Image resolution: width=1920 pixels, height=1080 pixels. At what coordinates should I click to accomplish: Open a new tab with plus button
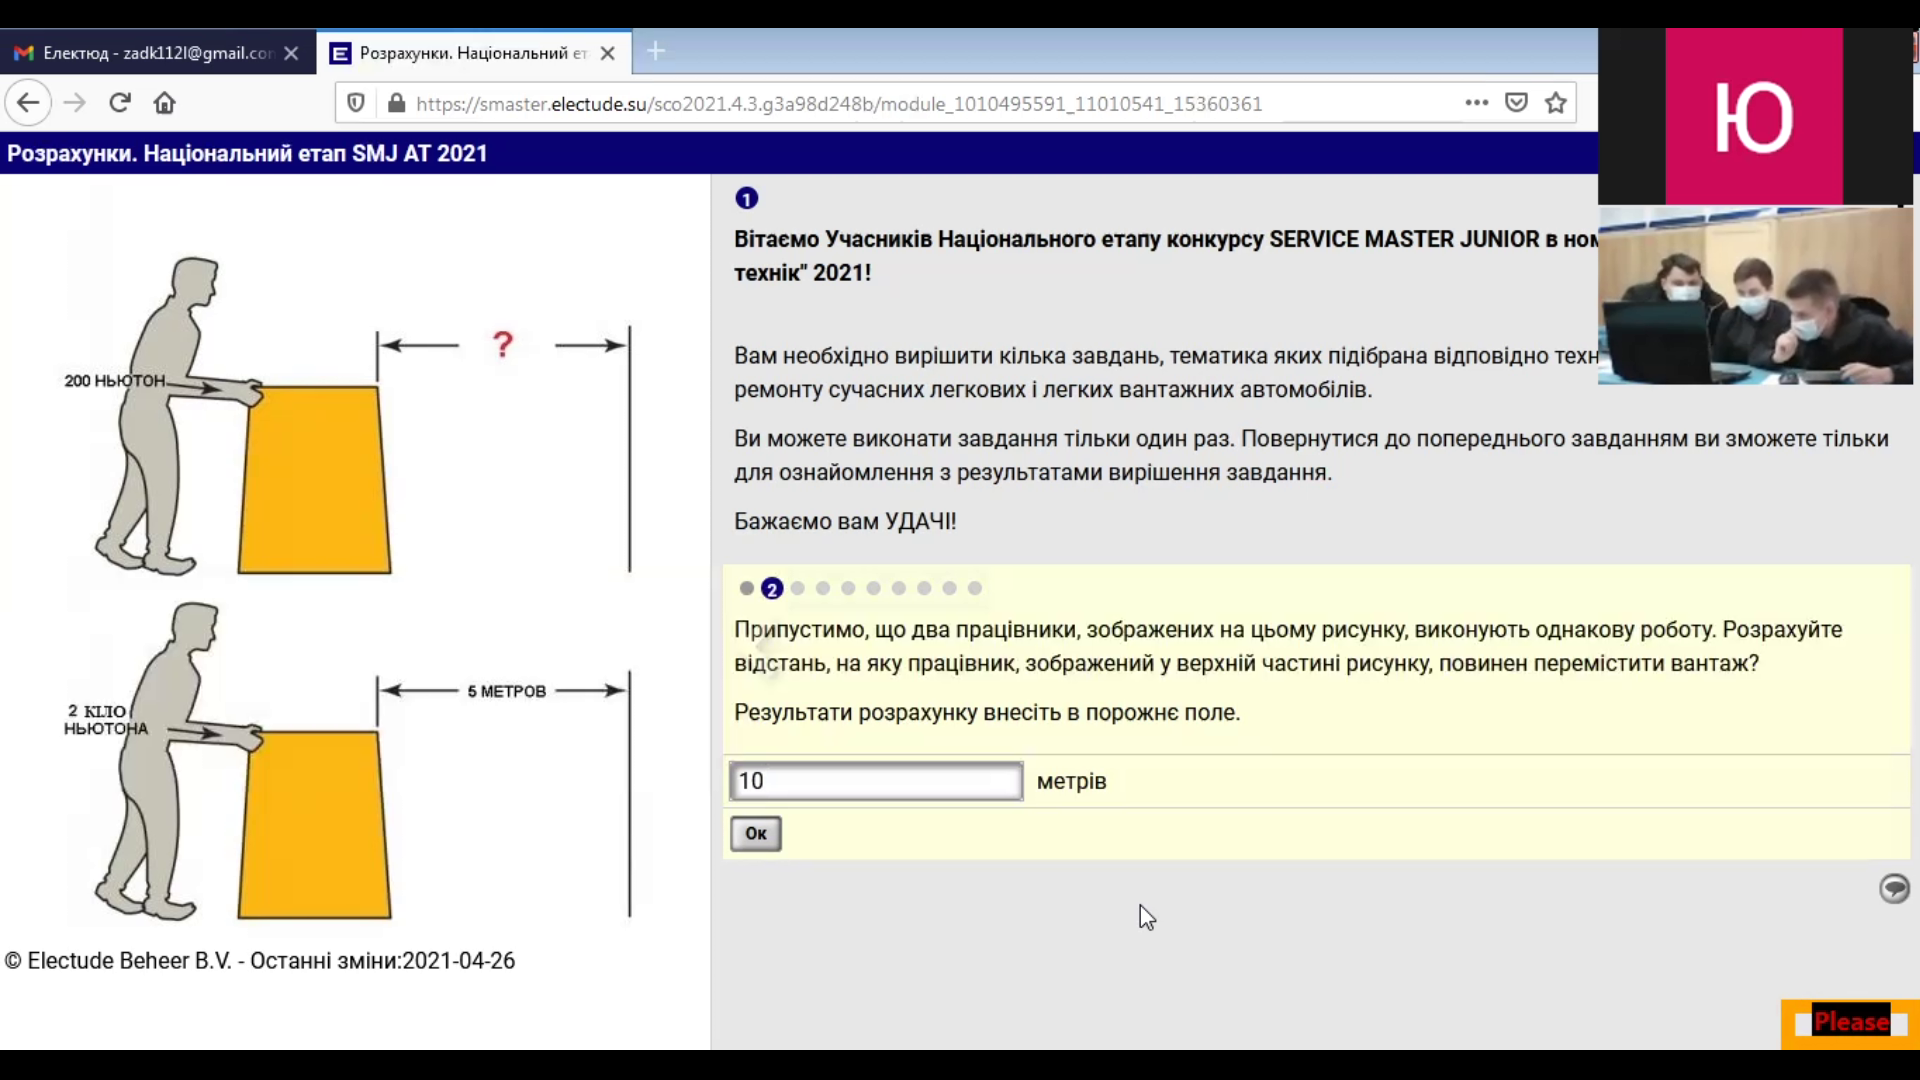tap(656, 51)
